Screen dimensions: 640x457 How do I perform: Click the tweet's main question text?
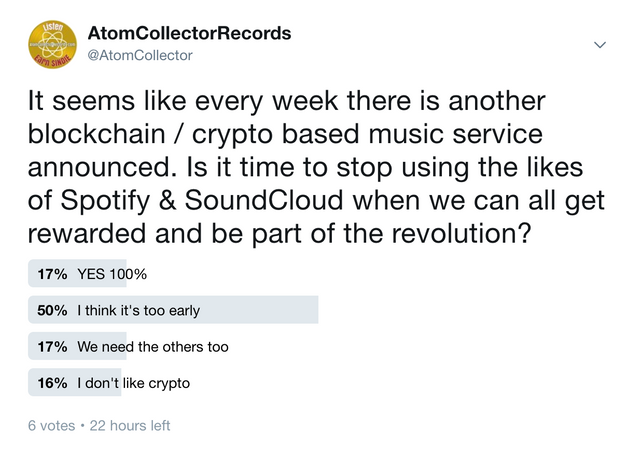(316, 167)
